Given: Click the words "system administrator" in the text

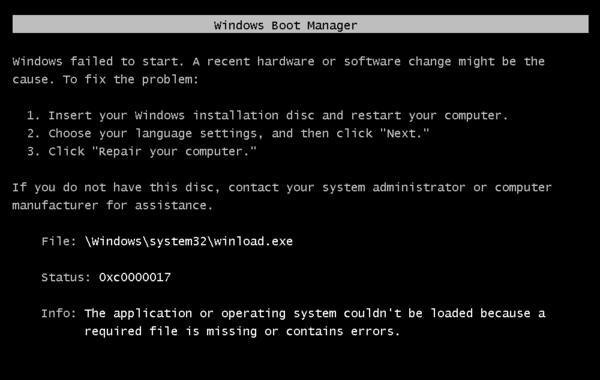Looking at the screenshot, I should pos(393,188).
